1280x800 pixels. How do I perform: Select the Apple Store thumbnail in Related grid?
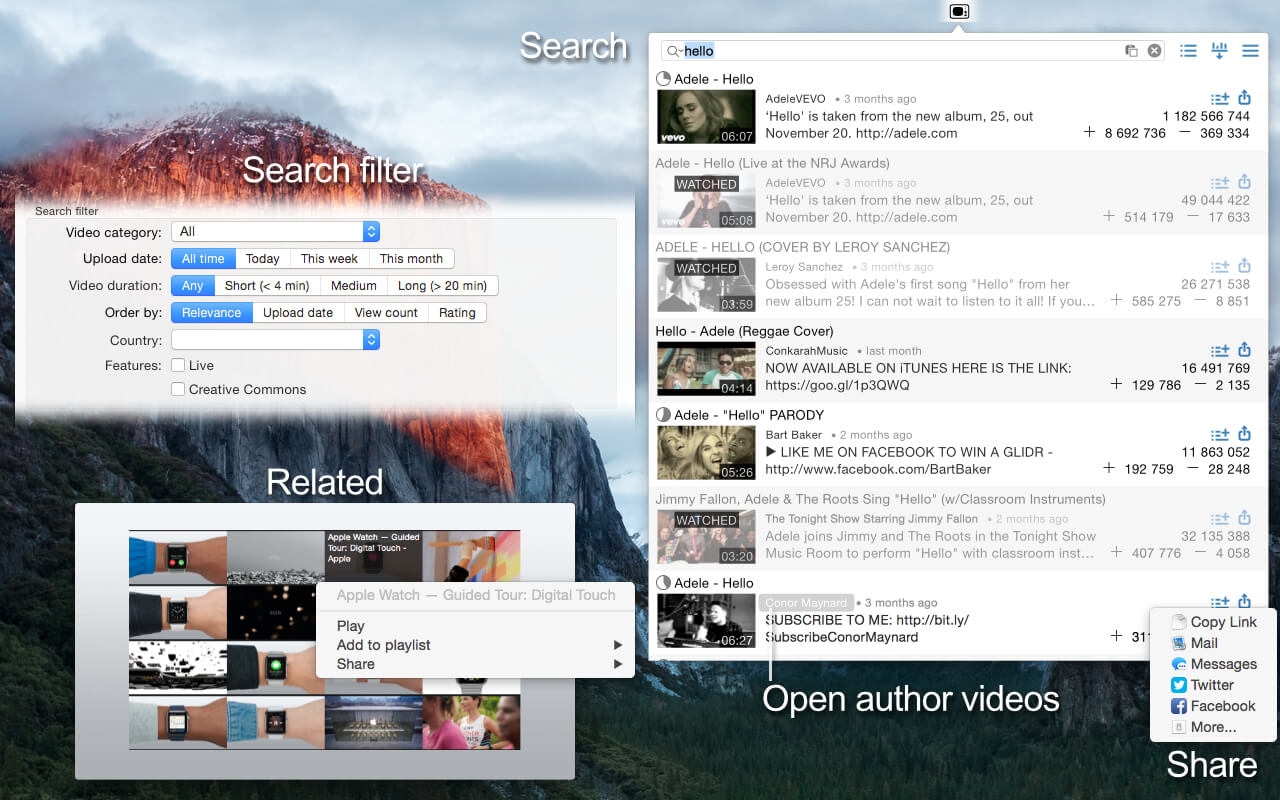click(x=374, y=722)
